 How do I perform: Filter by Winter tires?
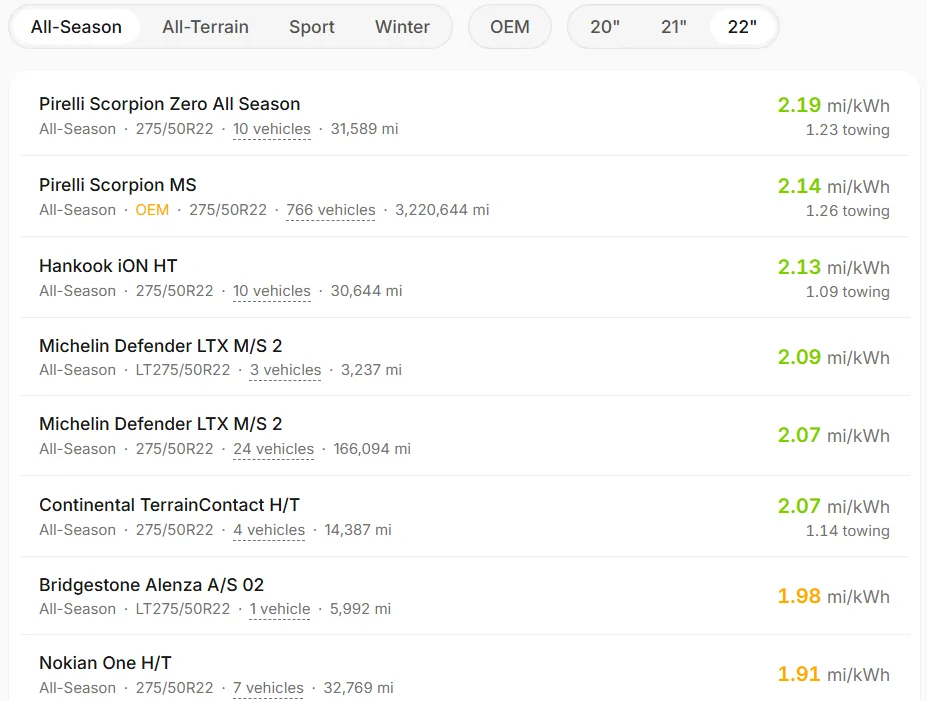coord(402,27)
